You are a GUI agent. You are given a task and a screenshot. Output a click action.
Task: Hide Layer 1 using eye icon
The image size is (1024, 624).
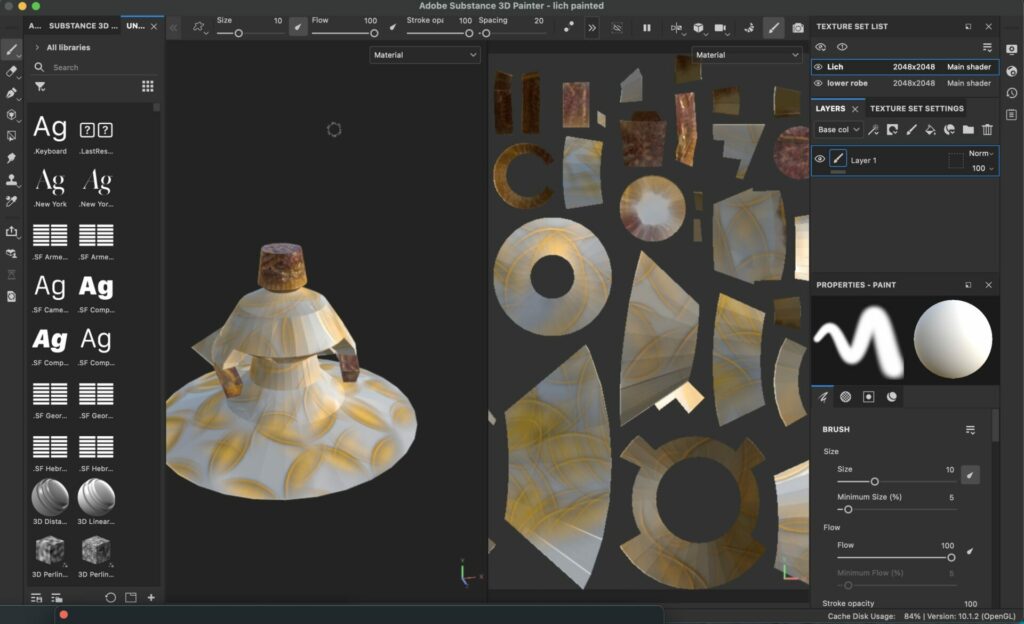click(x=820, y=159)
